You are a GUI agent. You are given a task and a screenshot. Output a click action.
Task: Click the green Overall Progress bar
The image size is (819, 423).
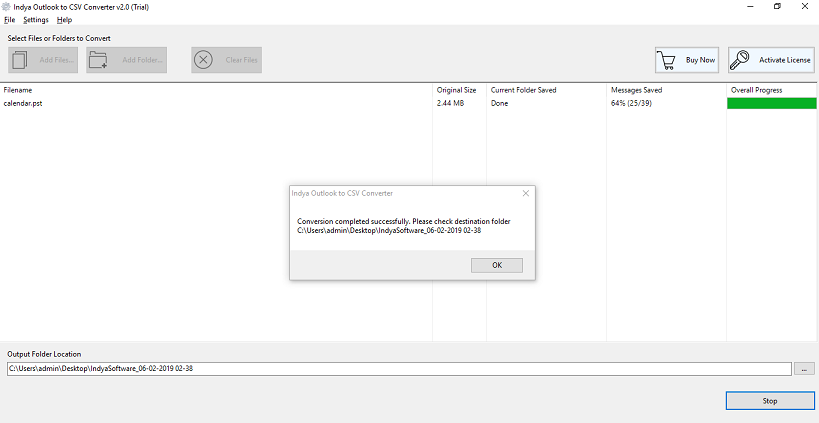pyautogui.click(x=771, y=103)
